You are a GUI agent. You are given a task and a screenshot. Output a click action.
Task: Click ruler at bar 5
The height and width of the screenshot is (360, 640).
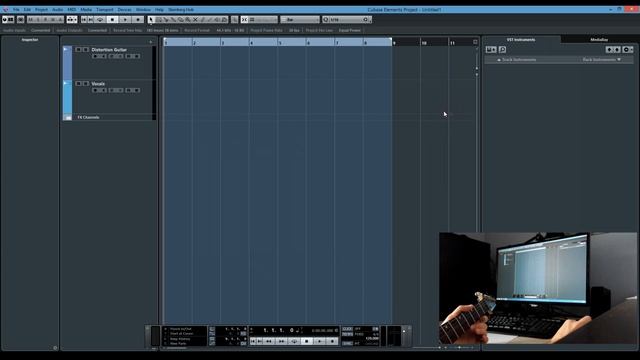[280, 42]
